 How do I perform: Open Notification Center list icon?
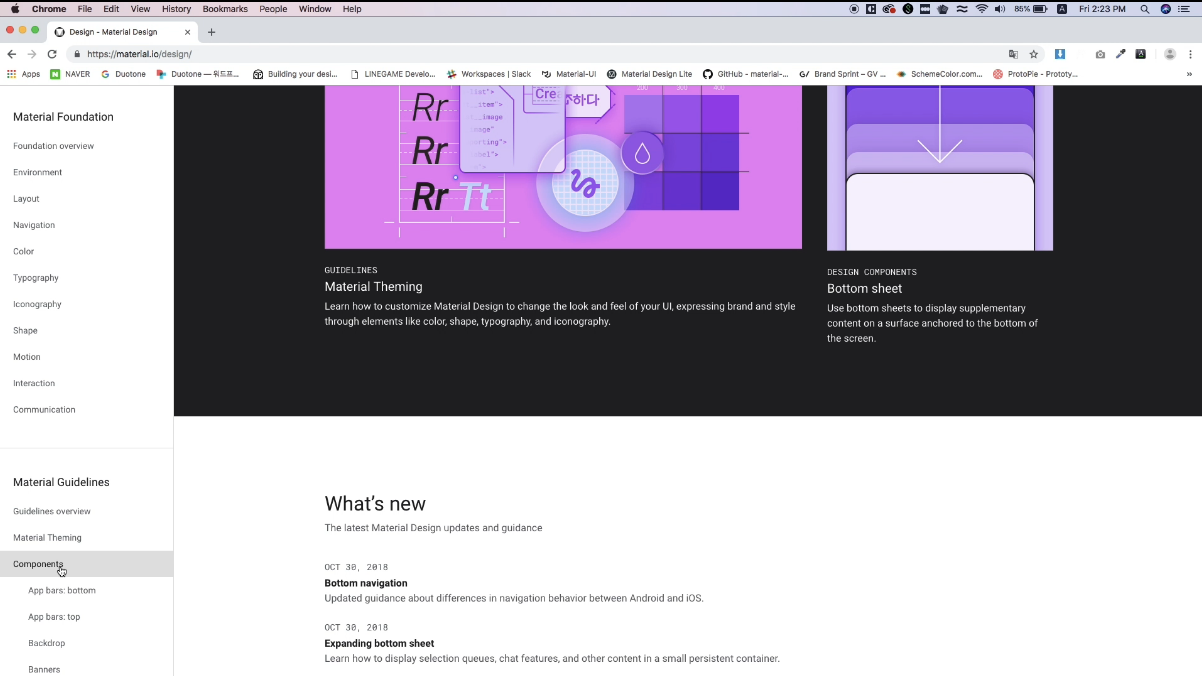[x=1185, y=9]
